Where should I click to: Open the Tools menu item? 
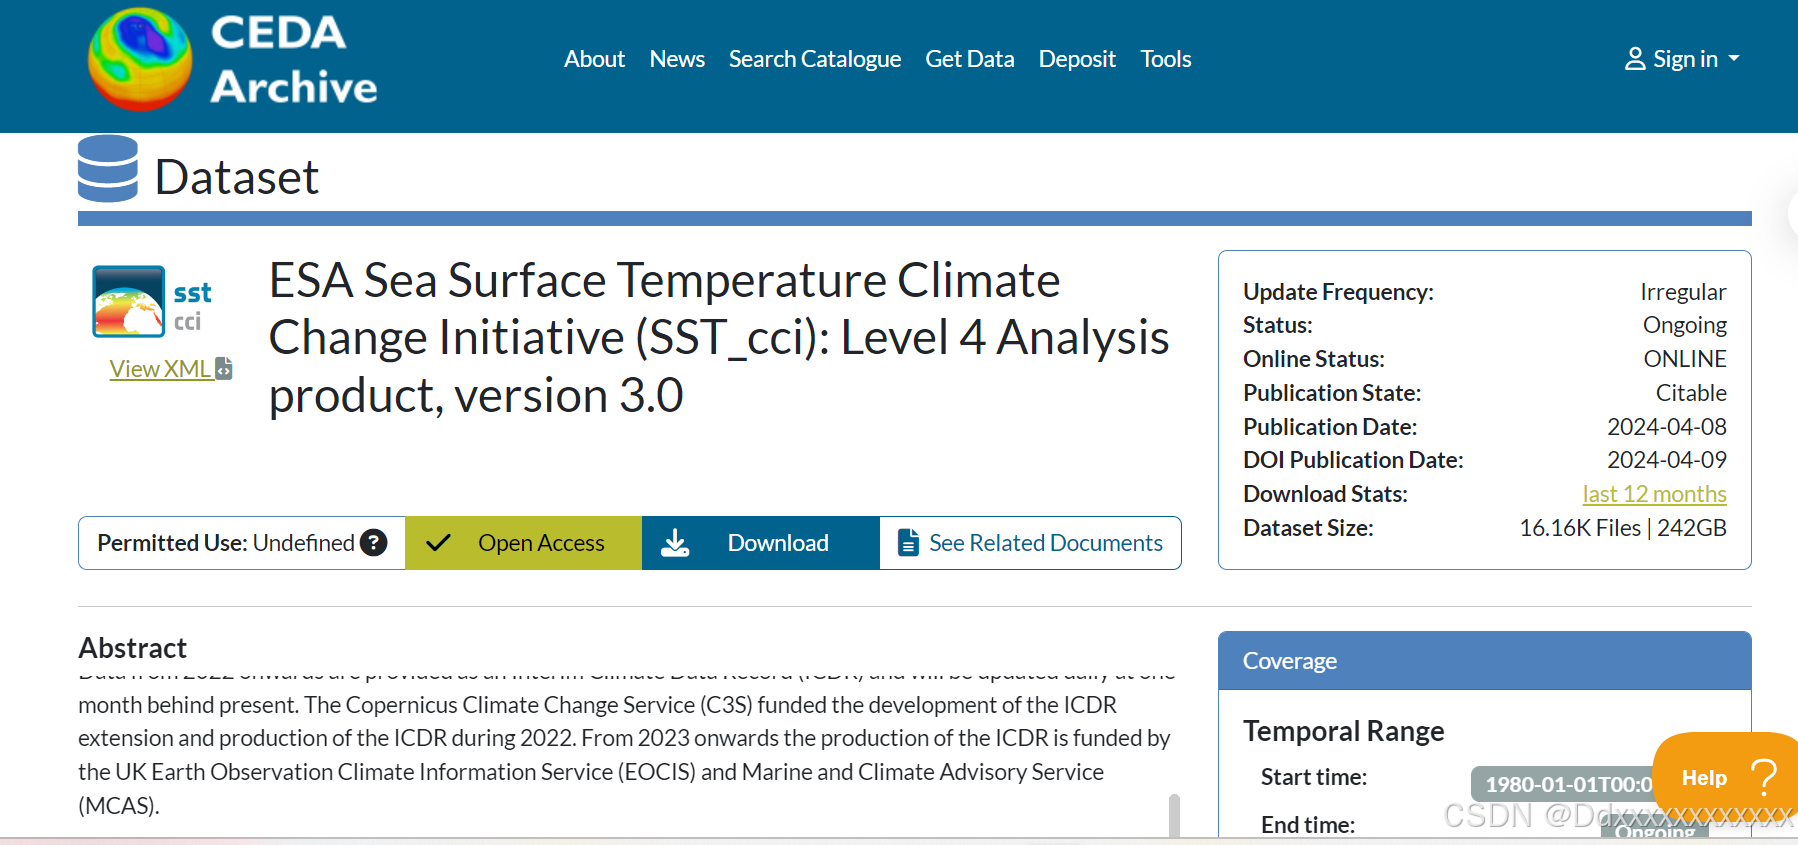(1166, 59)
